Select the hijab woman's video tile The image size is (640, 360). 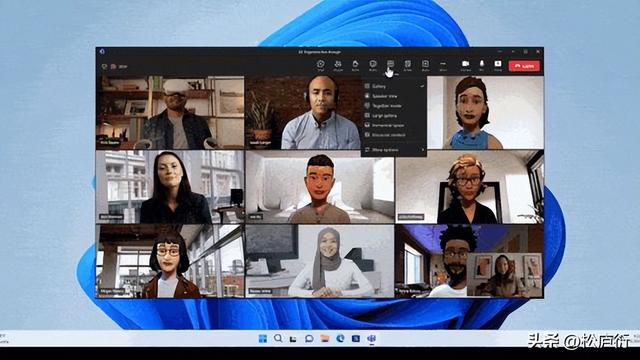[320, 261]
